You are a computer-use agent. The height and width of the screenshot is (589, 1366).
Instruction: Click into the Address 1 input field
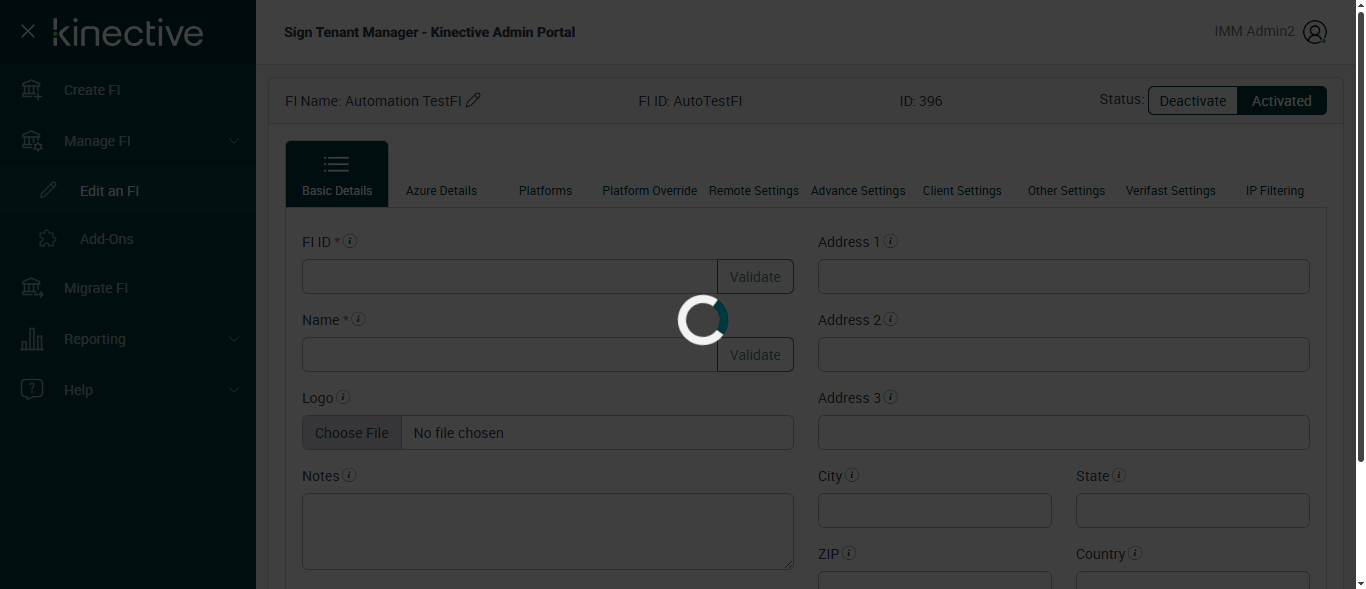[x=1063, y=277]
